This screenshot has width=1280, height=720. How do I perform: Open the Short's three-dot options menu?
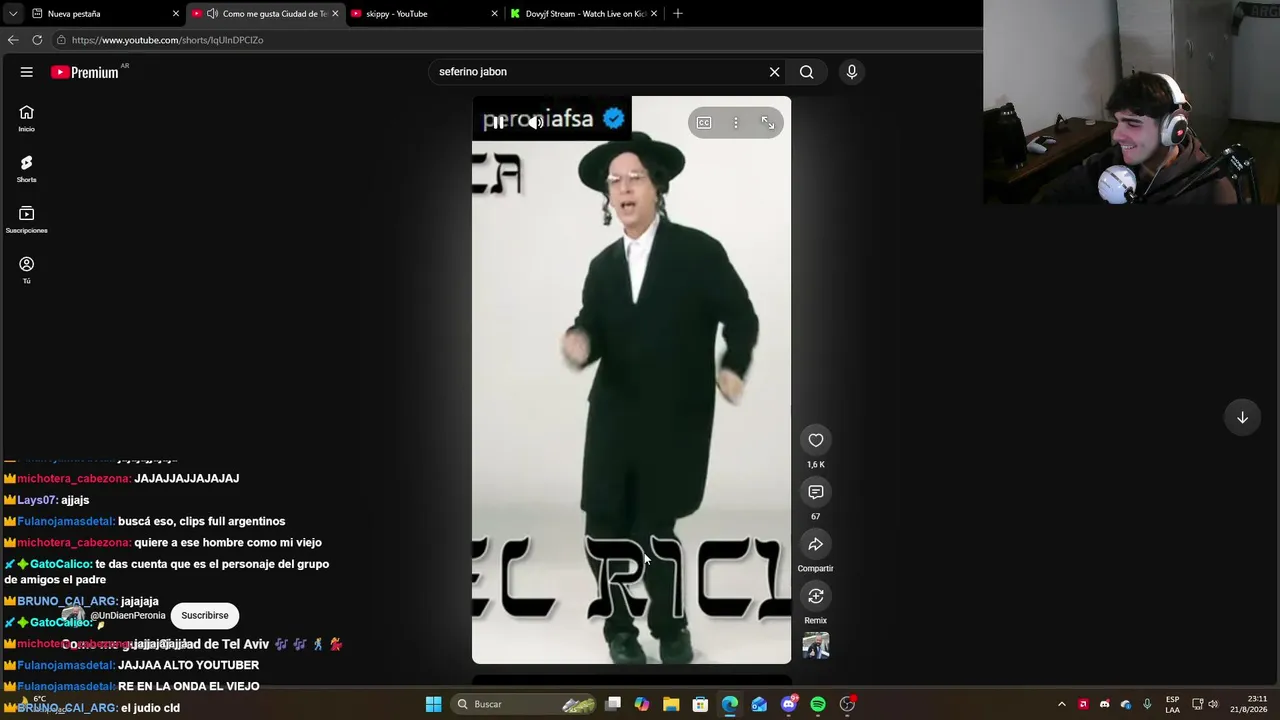click(736, 123)
